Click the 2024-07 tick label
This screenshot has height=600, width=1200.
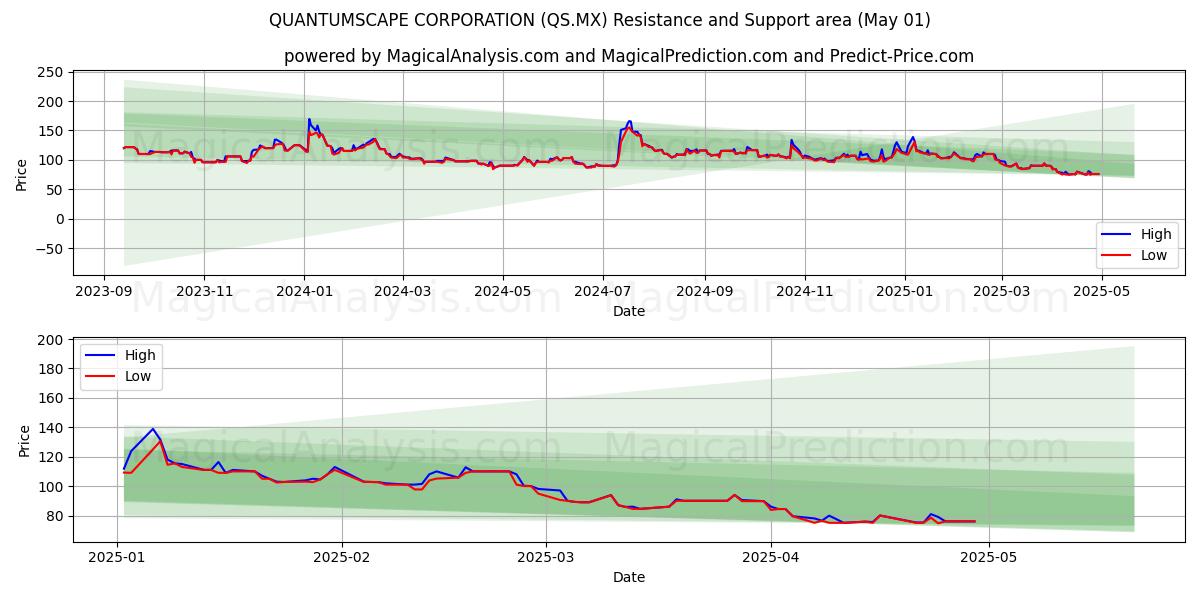pos(603,290)
